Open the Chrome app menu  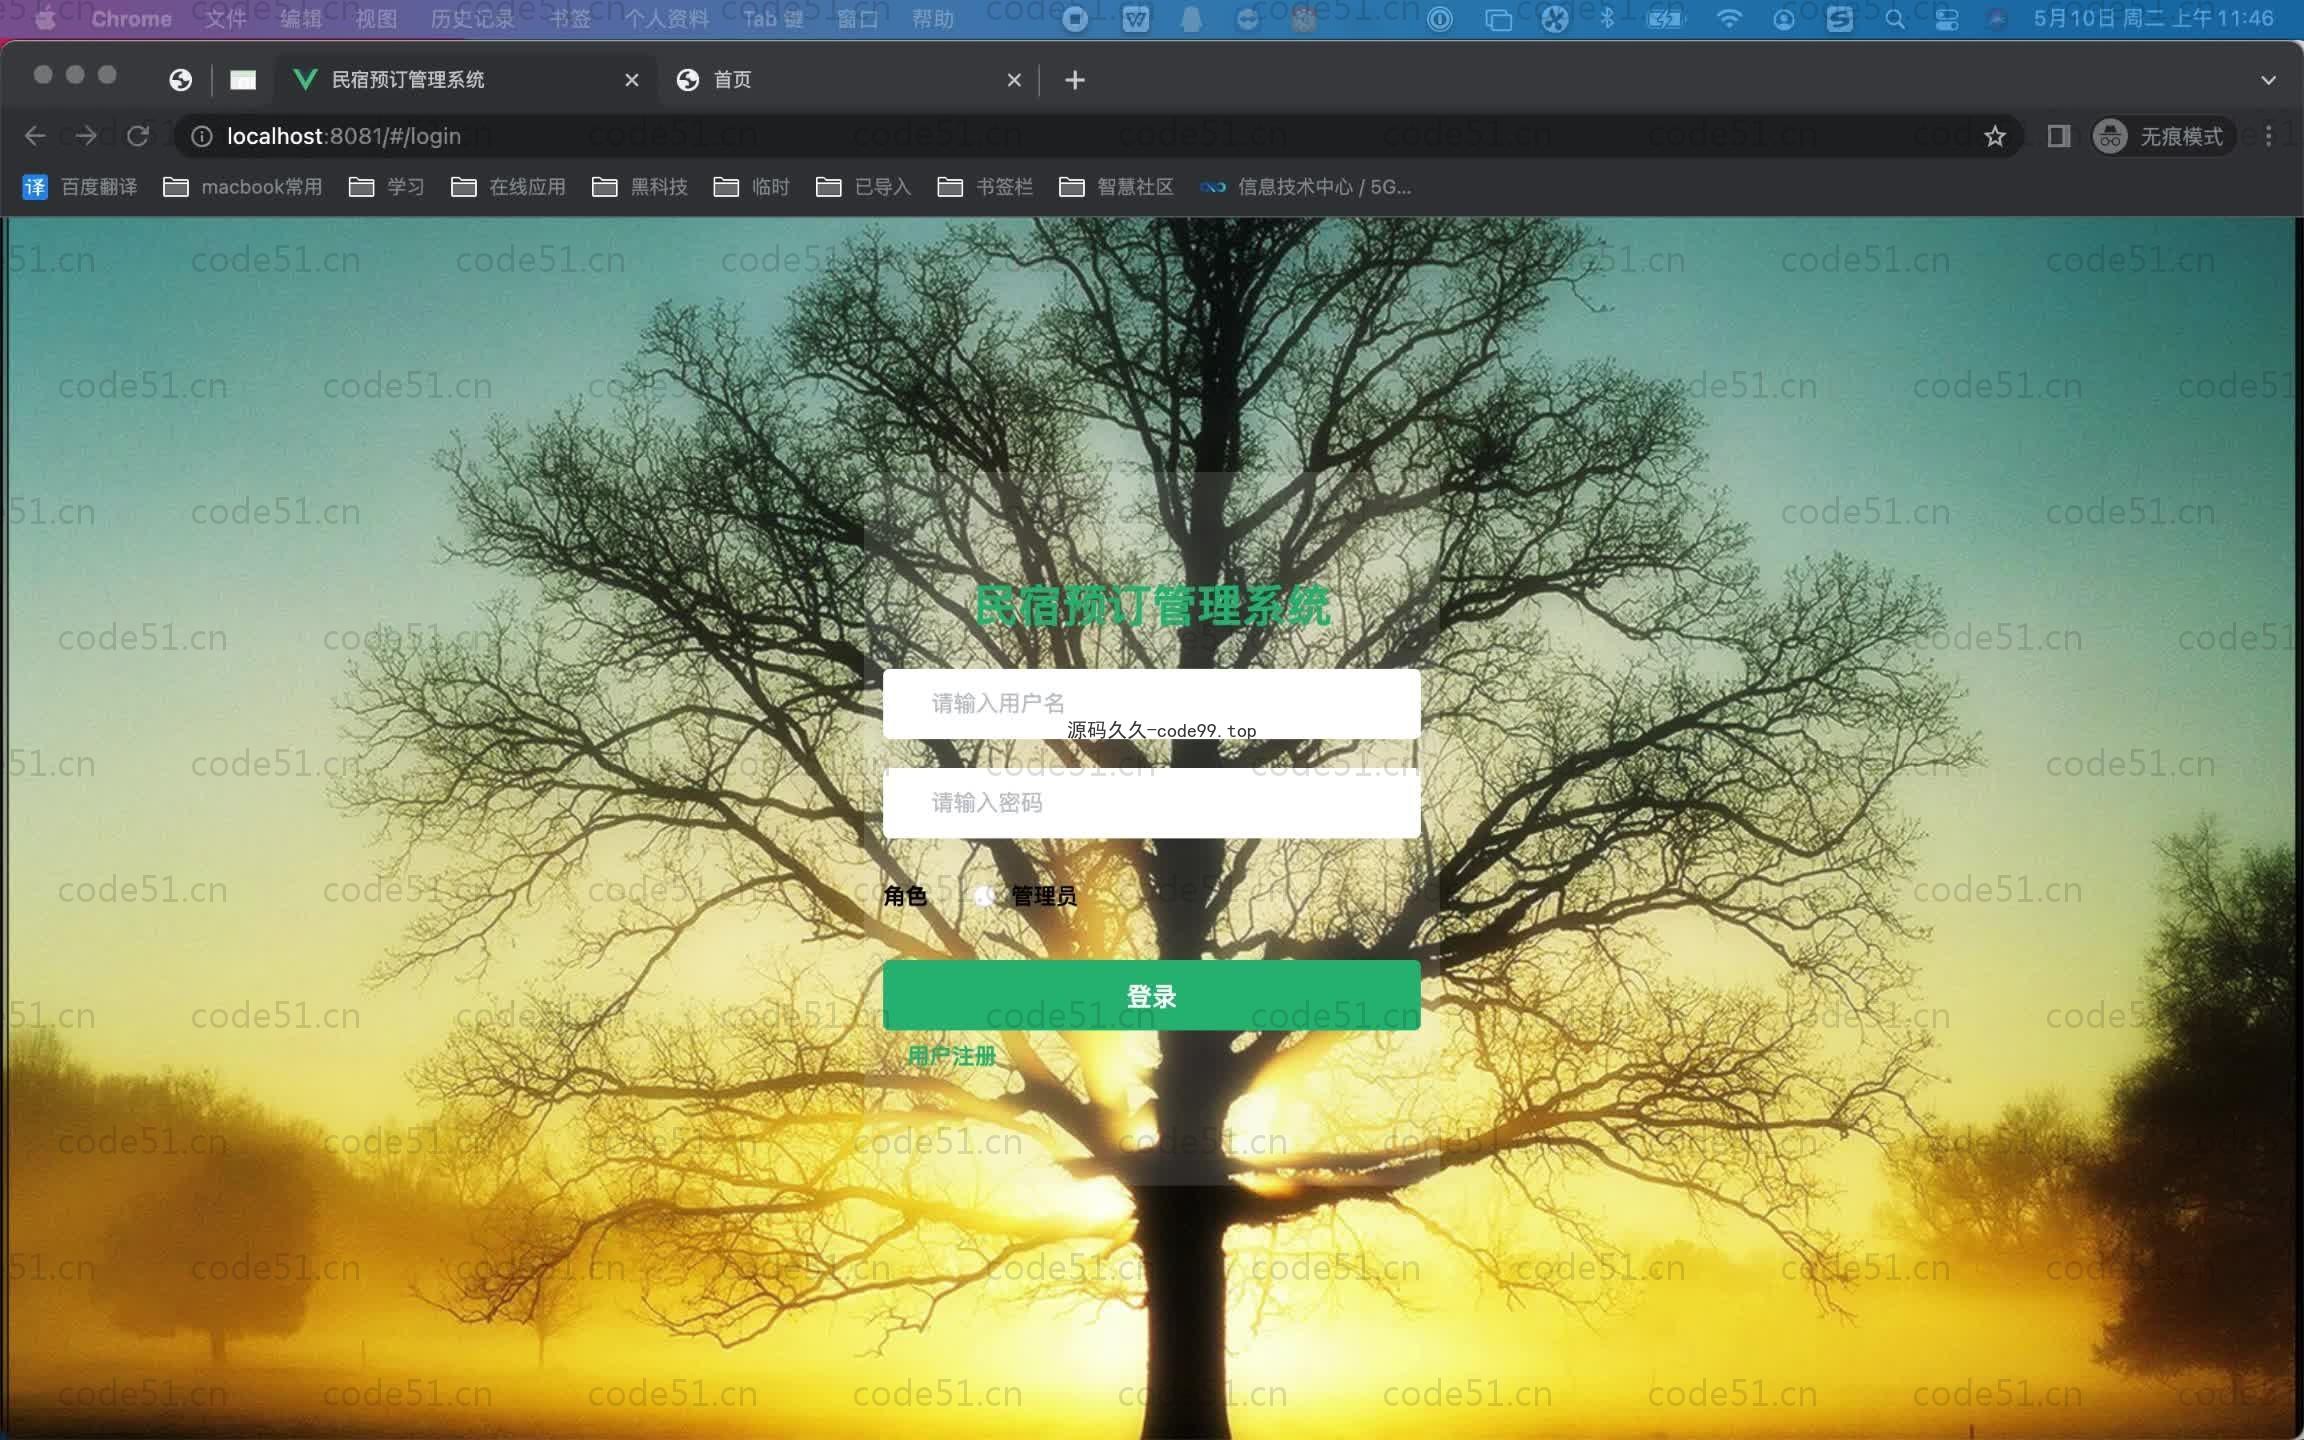tap(131, 19)
